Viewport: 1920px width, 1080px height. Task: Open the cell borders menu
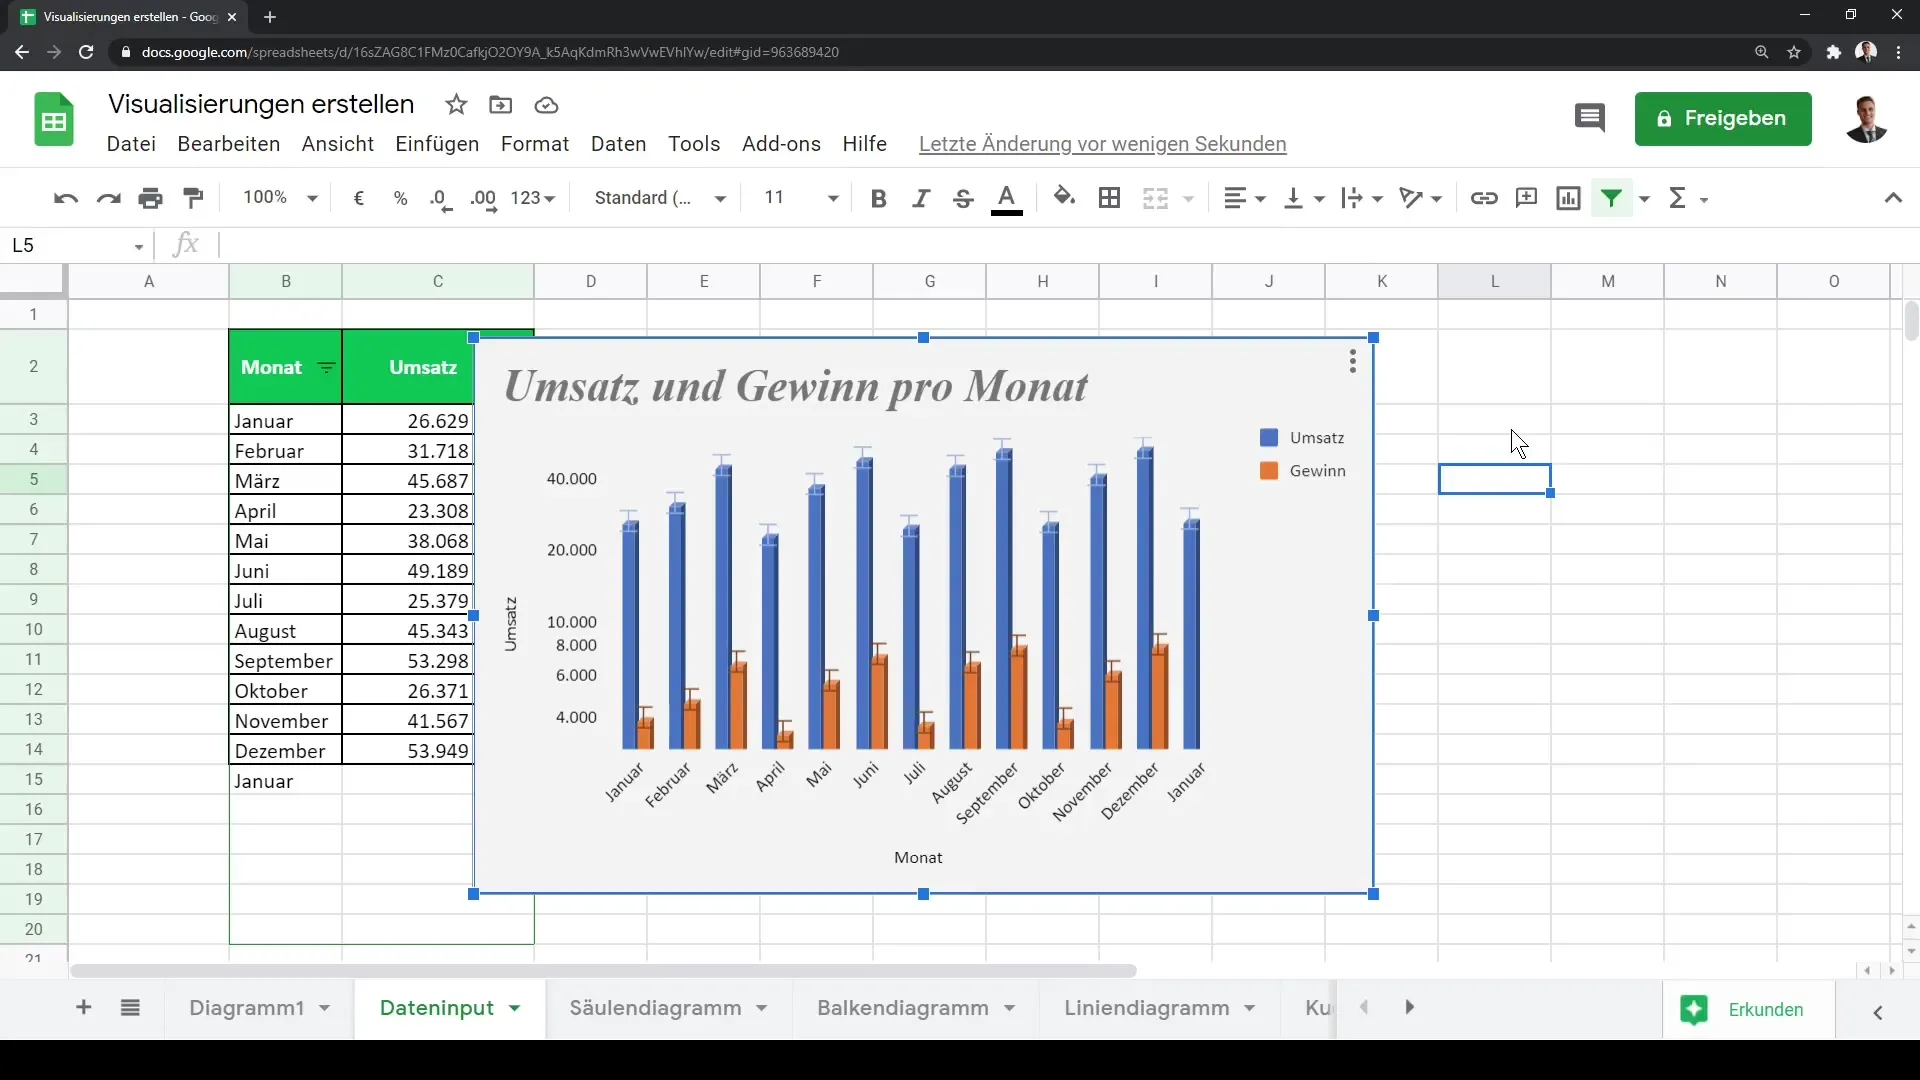[x=1109, y=198]
